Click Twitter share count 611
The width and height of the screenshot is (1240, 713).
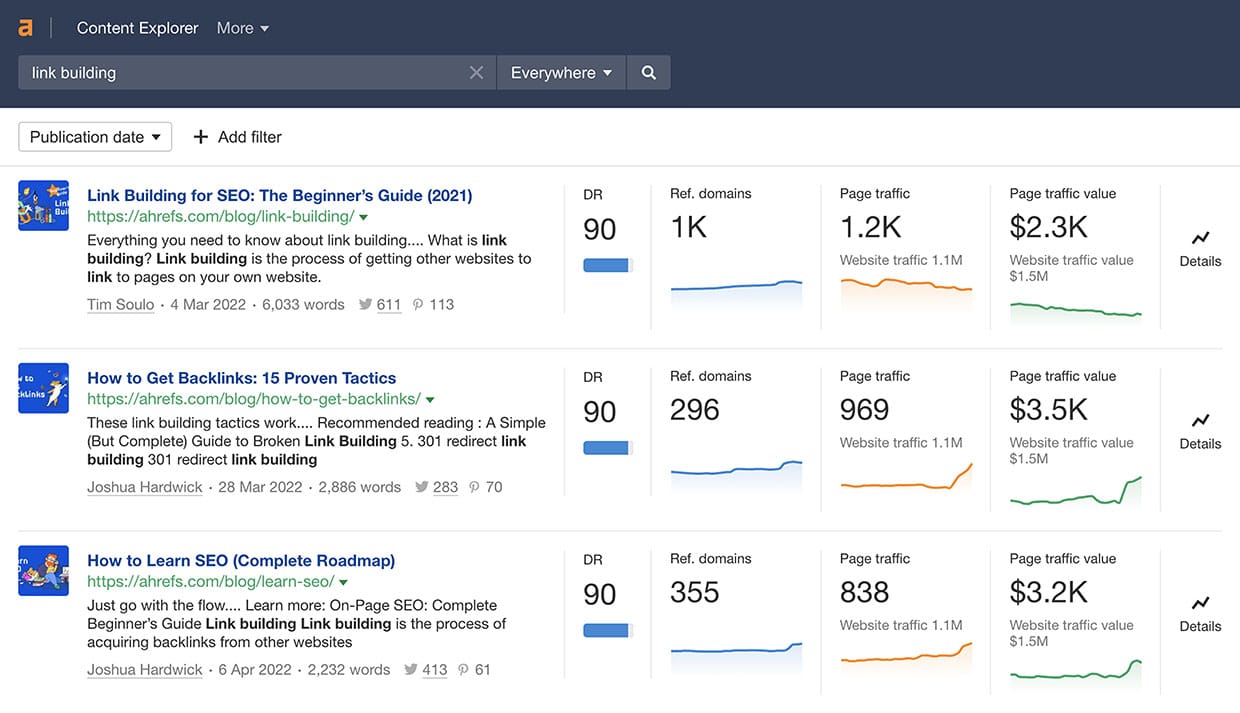point(389,304)
